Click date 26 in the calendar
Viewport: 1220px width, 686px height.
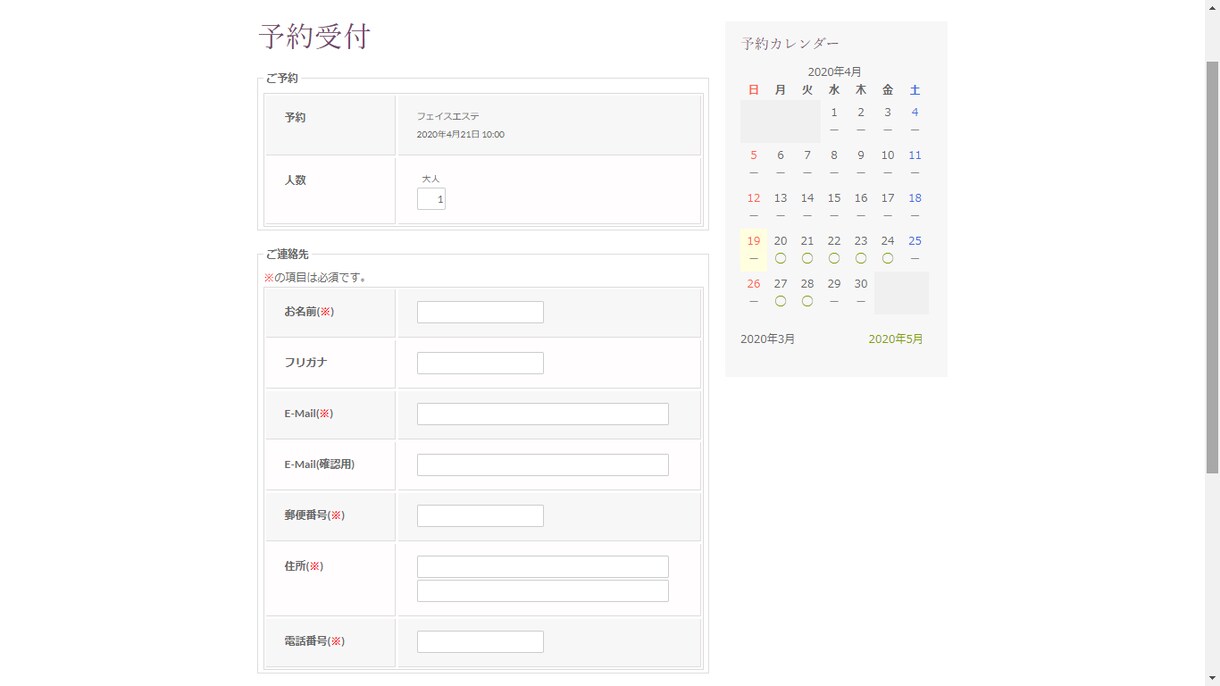[x=753, y=284]
